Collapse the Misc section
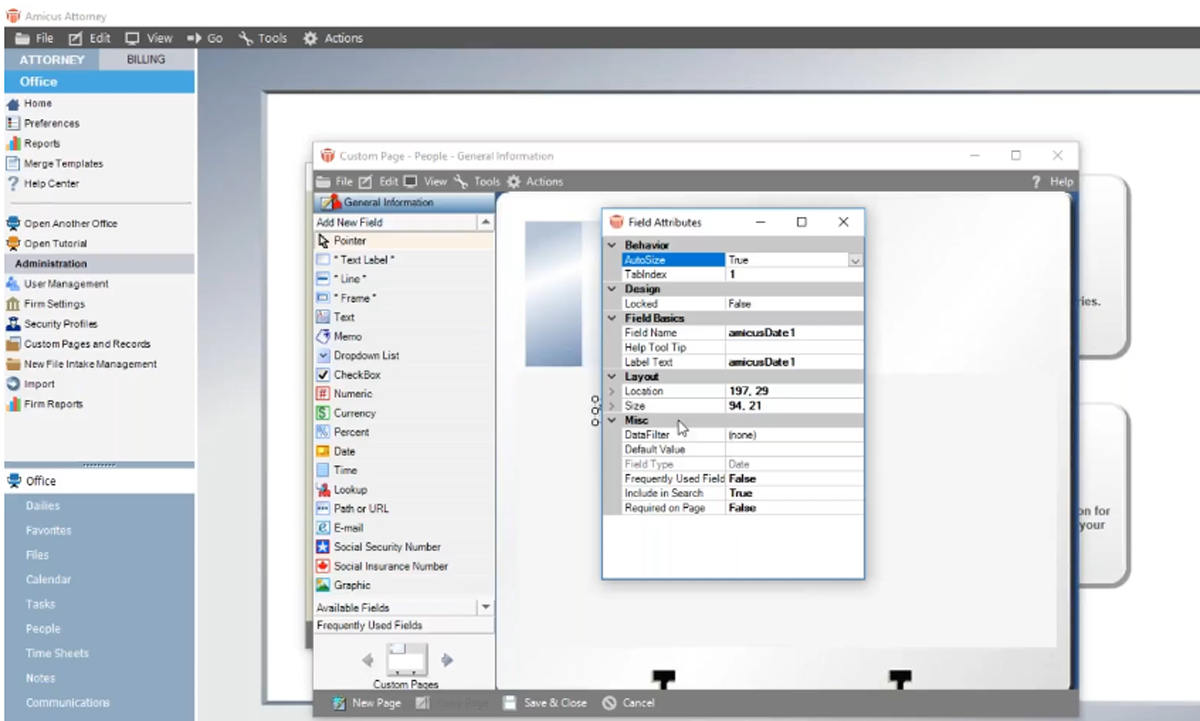1200x721 pixels. pos(612,420)
